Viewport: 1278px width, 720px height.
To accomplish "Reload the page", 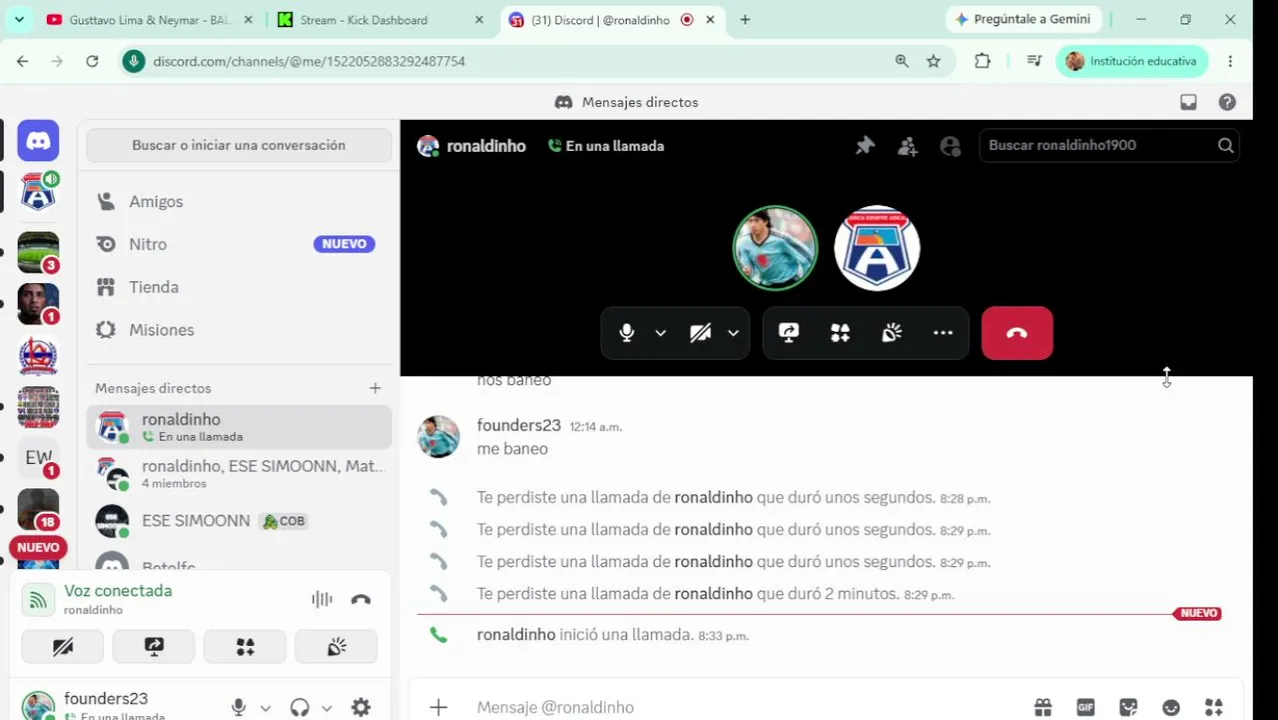I will pos(92,61).
